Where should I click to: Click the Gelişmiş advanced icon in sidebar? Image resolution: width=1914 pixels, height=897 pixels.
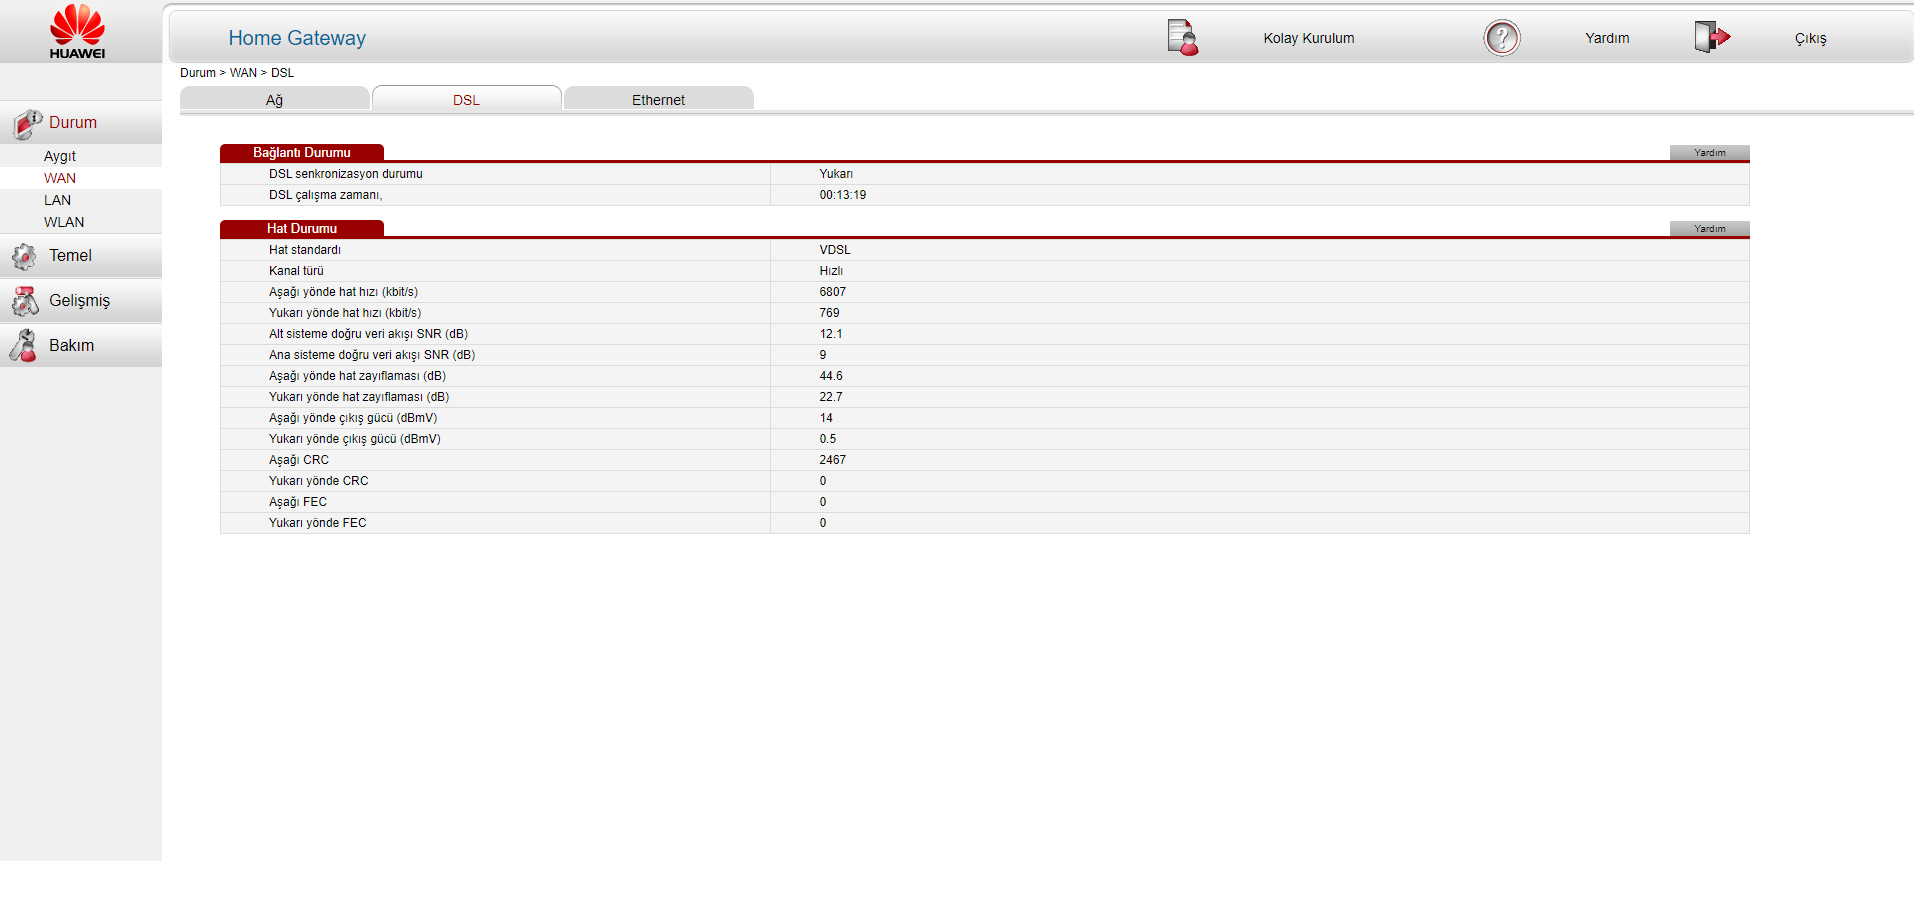pos(25,300)
